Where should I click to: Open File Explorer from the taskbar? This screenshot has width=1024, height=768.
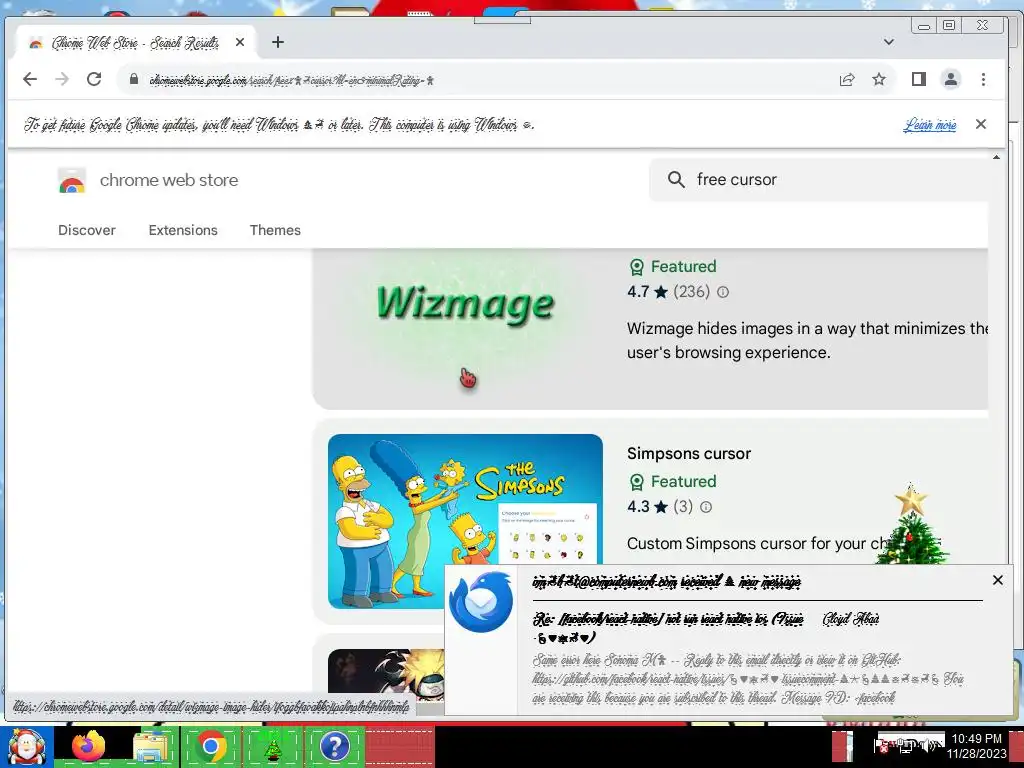(x=151, y=746)
